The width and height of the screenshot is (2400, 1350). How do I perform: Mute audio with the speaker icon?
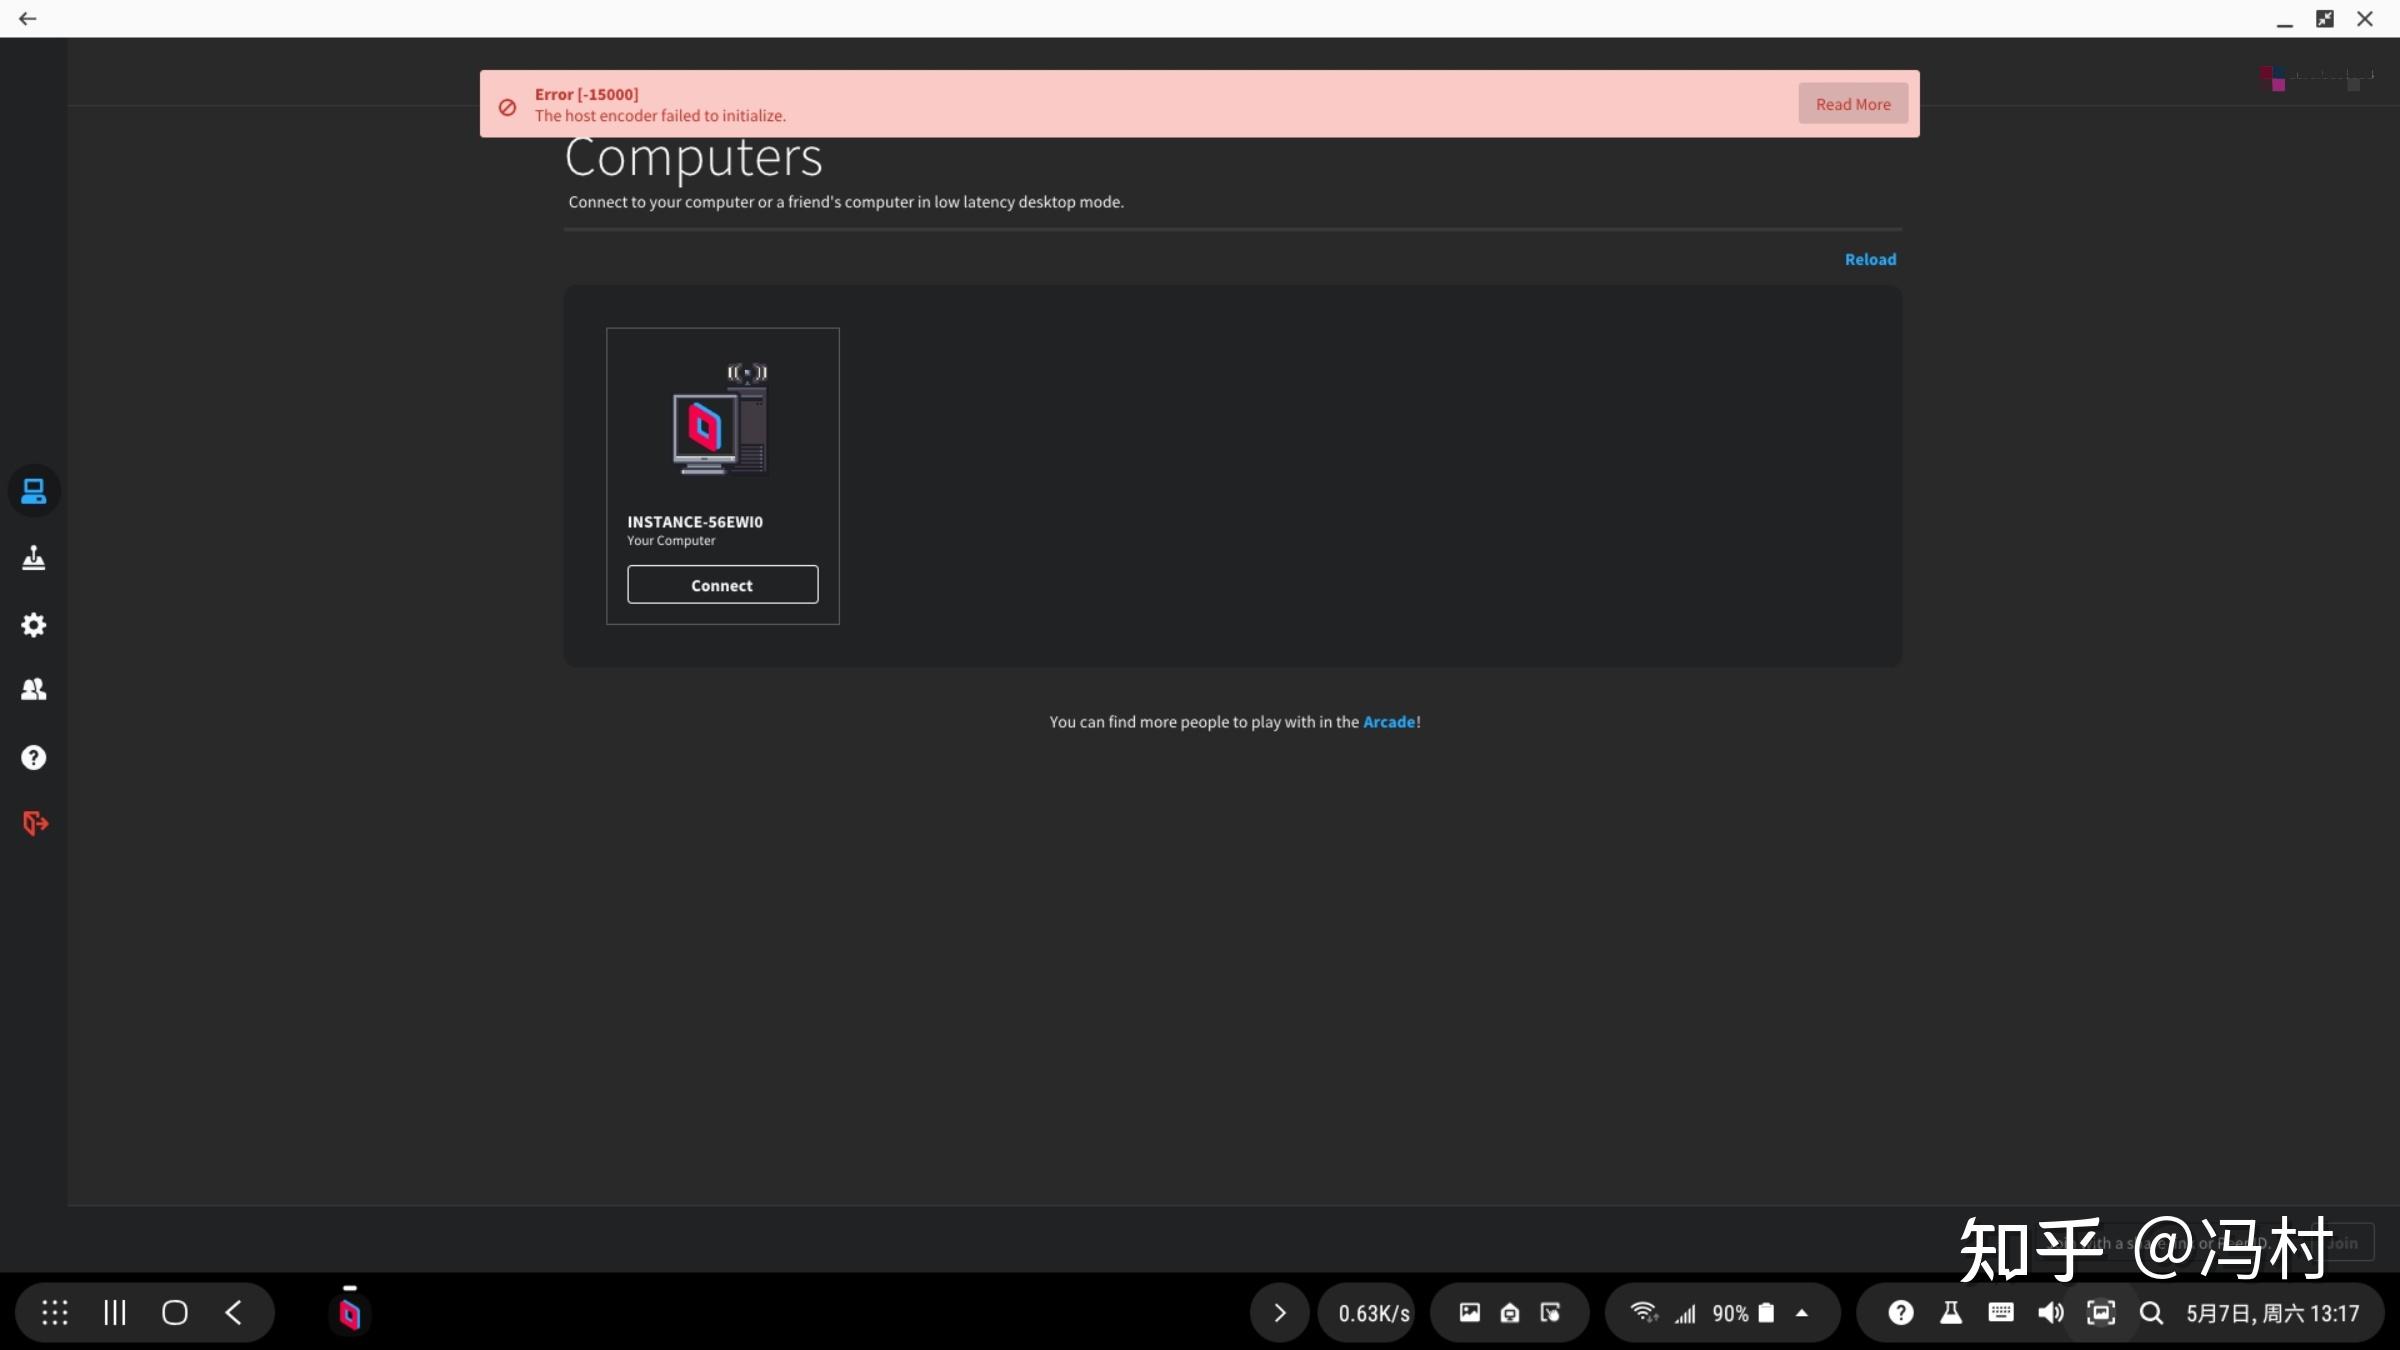click(2050, 1312)
